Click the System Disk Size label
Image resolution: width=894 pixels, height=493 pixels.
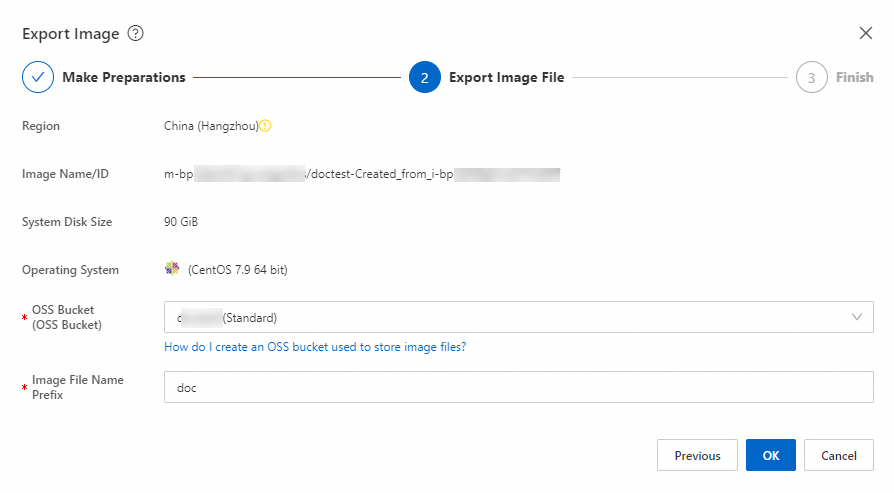[67, 222]
